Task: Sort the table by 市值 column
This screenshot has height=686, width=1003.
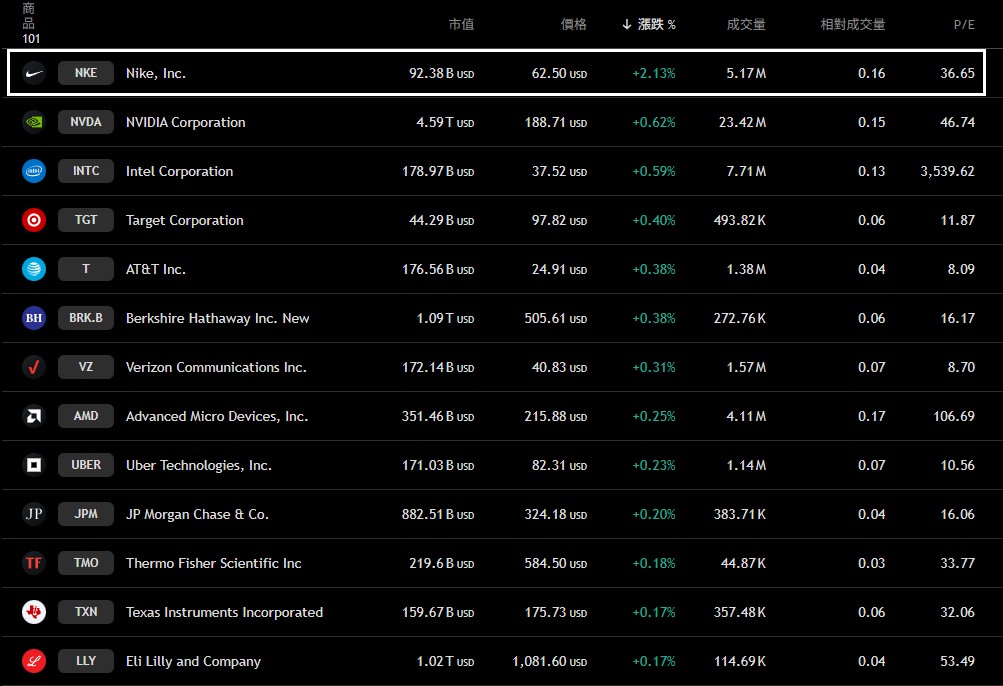Action: (461, 24)
